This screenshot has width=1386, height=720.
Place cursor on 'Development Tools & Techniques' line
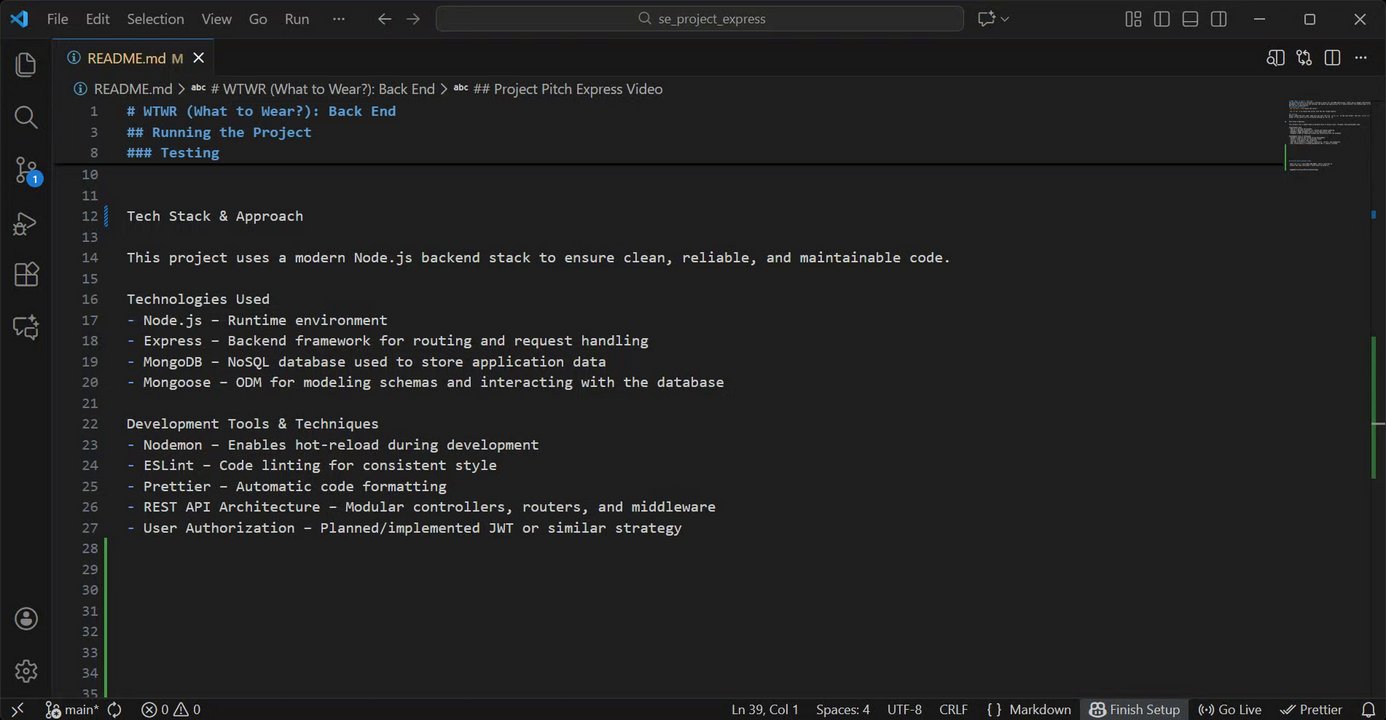[253, 424]
